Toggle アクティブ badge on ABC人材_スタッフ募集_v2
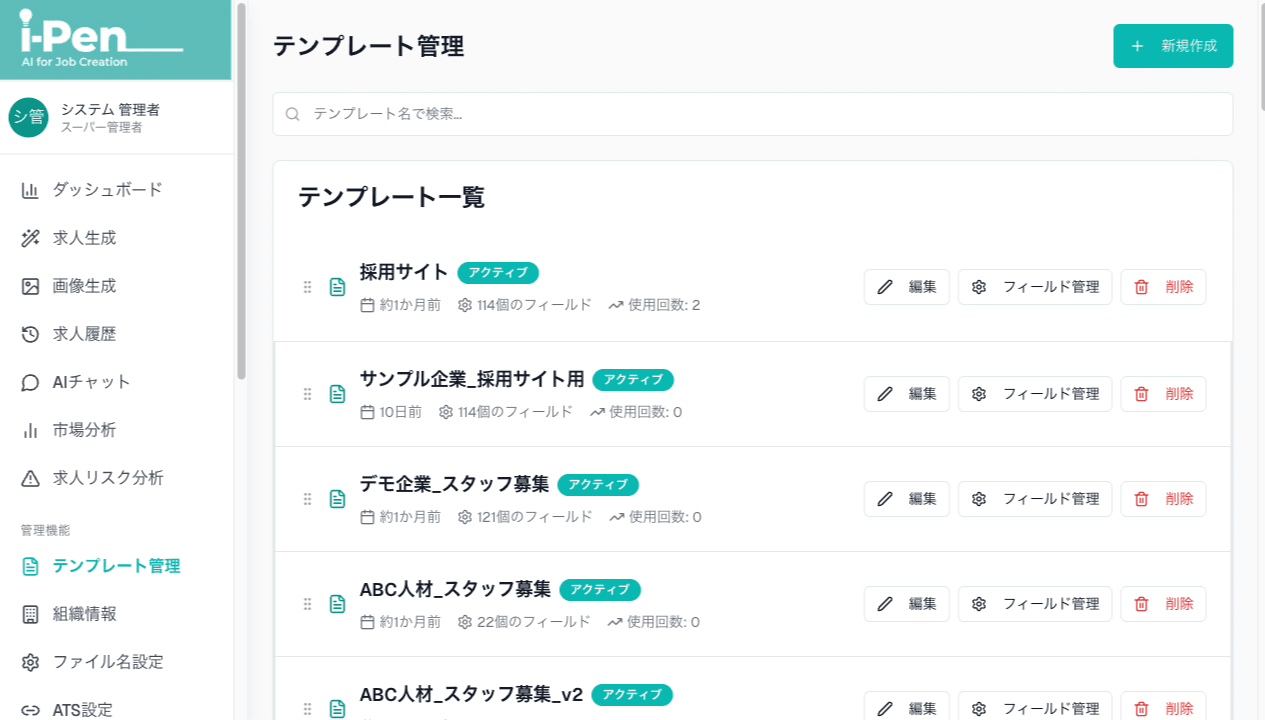Screen dimensions: 1265x720 (633, 694)
